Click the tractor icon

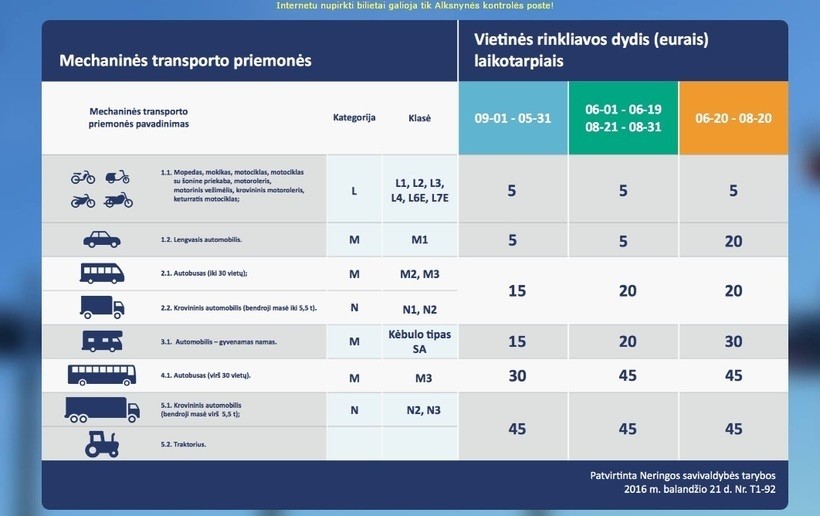click(x=101, y=444)
